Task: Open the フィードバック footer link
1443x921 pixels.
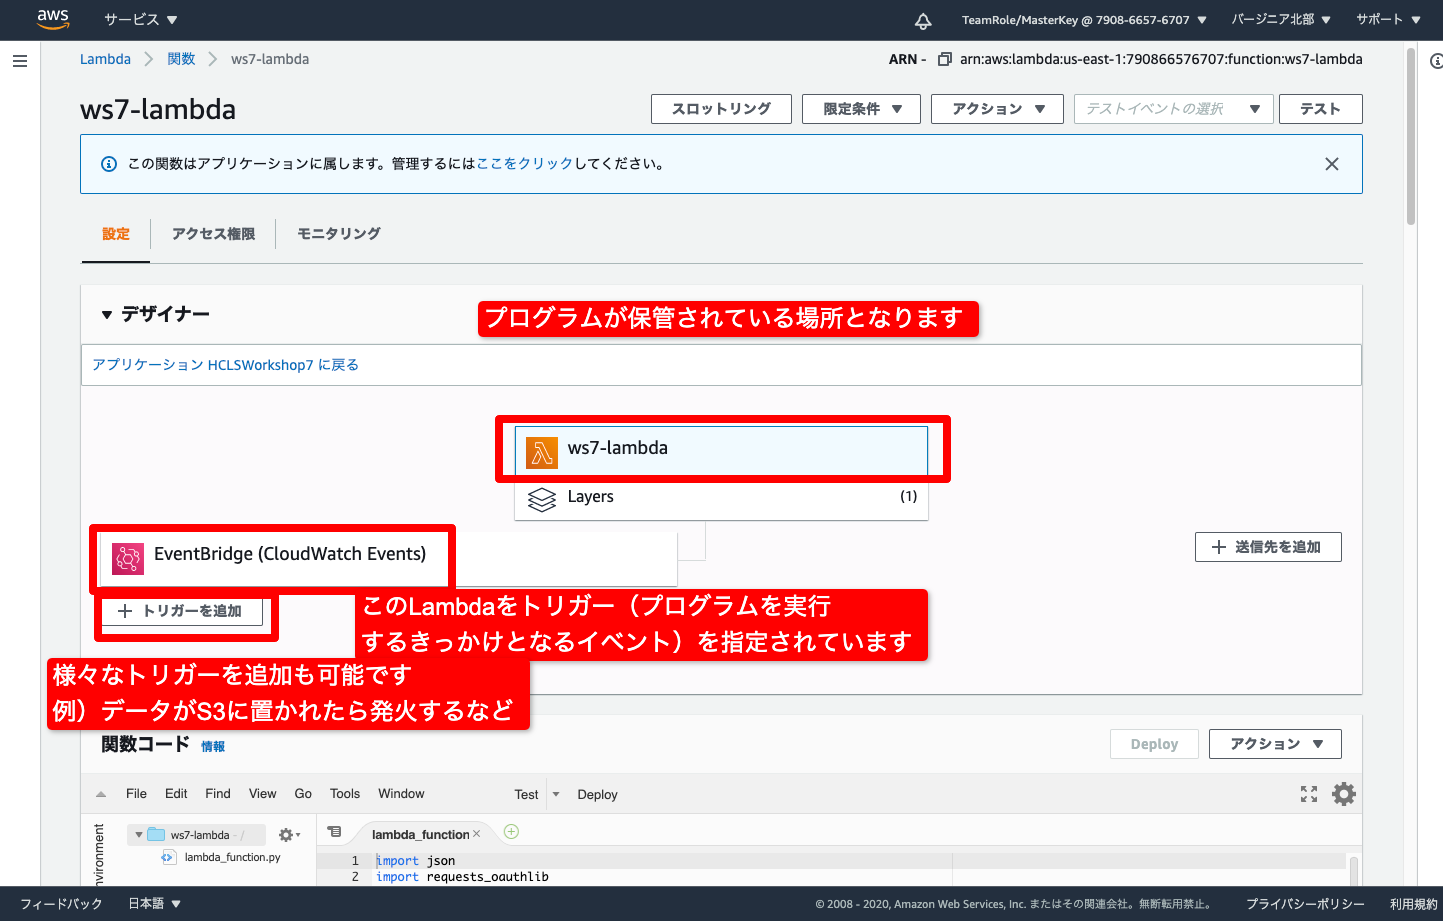Action: click(x=61, y=904)
